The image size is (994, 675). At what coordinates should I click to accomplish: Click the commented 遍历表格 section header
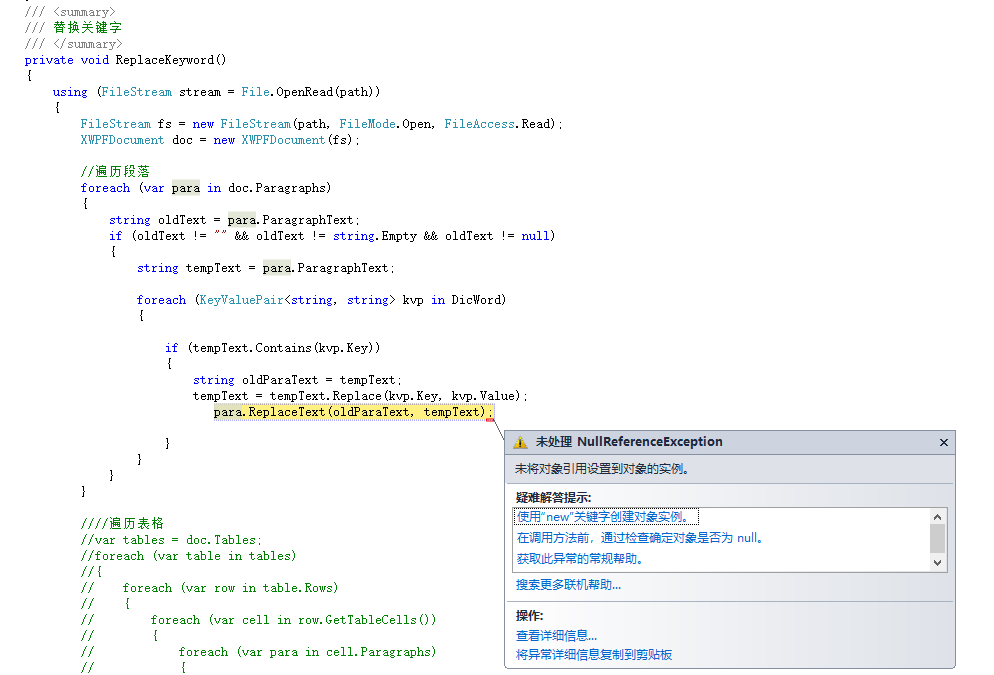[x=125, y=523]
